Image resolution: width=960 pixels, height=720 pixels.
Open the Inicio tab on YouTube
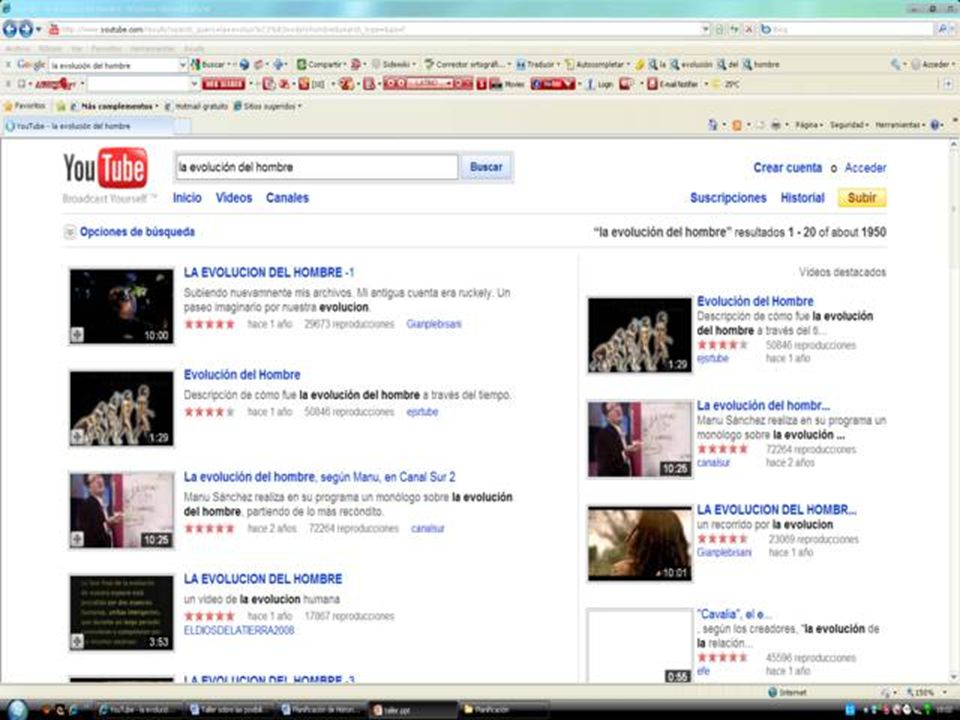click(187, 198)
